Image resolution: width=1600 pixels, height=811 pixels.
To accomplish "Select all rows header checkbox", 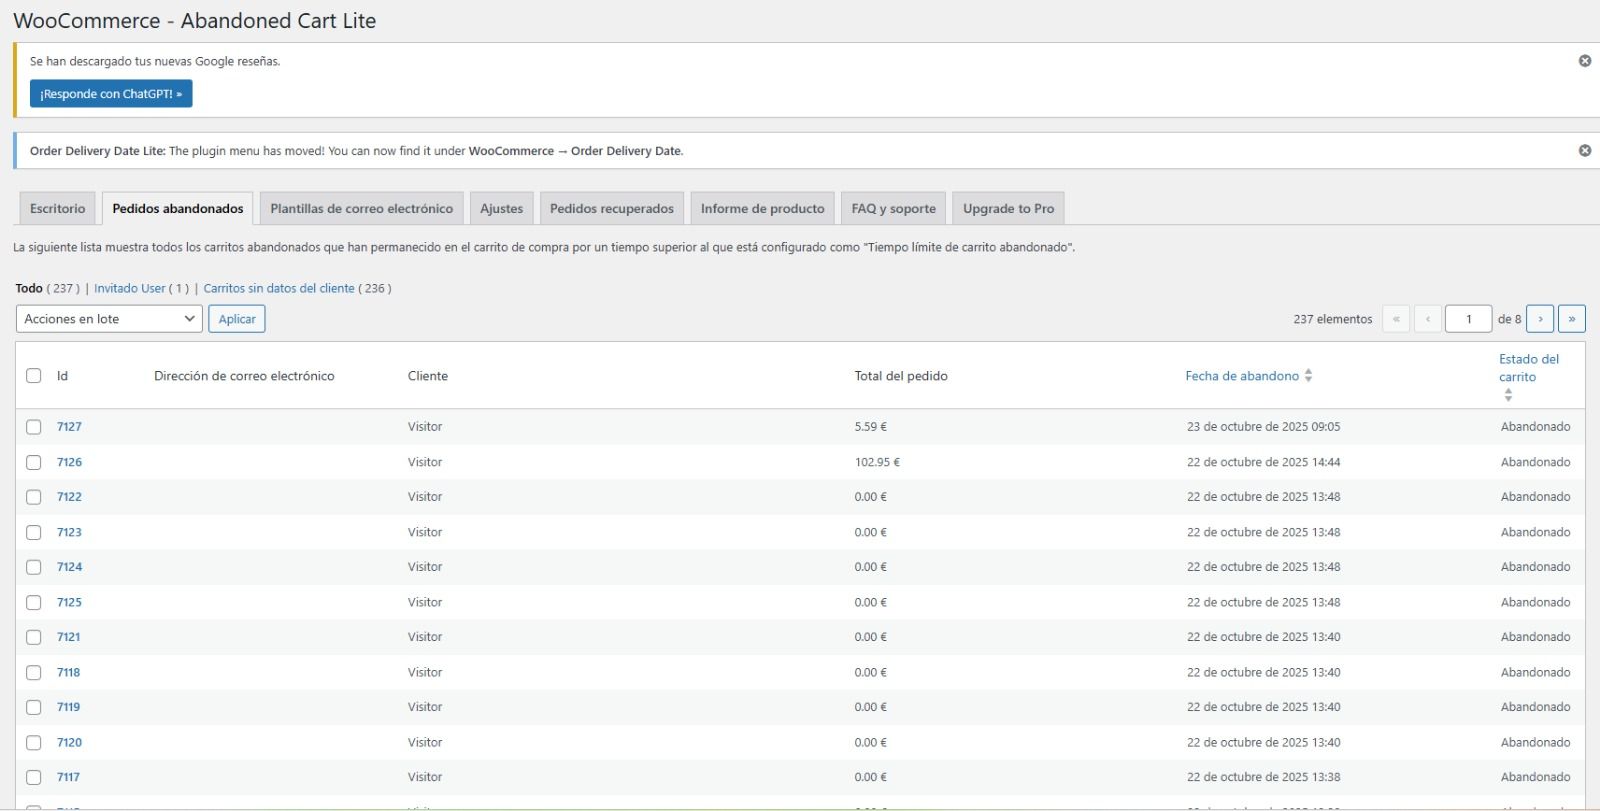I will coord(34,376).
